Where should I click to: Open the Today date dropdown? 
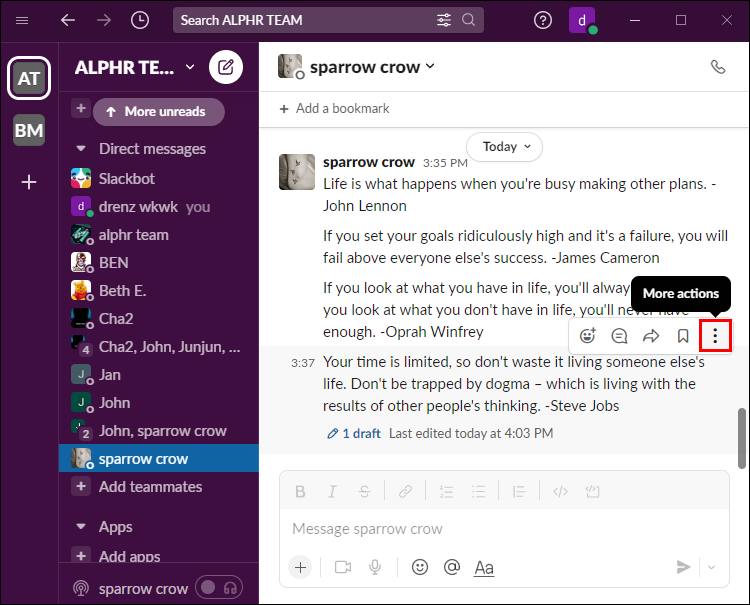(505, 146)
